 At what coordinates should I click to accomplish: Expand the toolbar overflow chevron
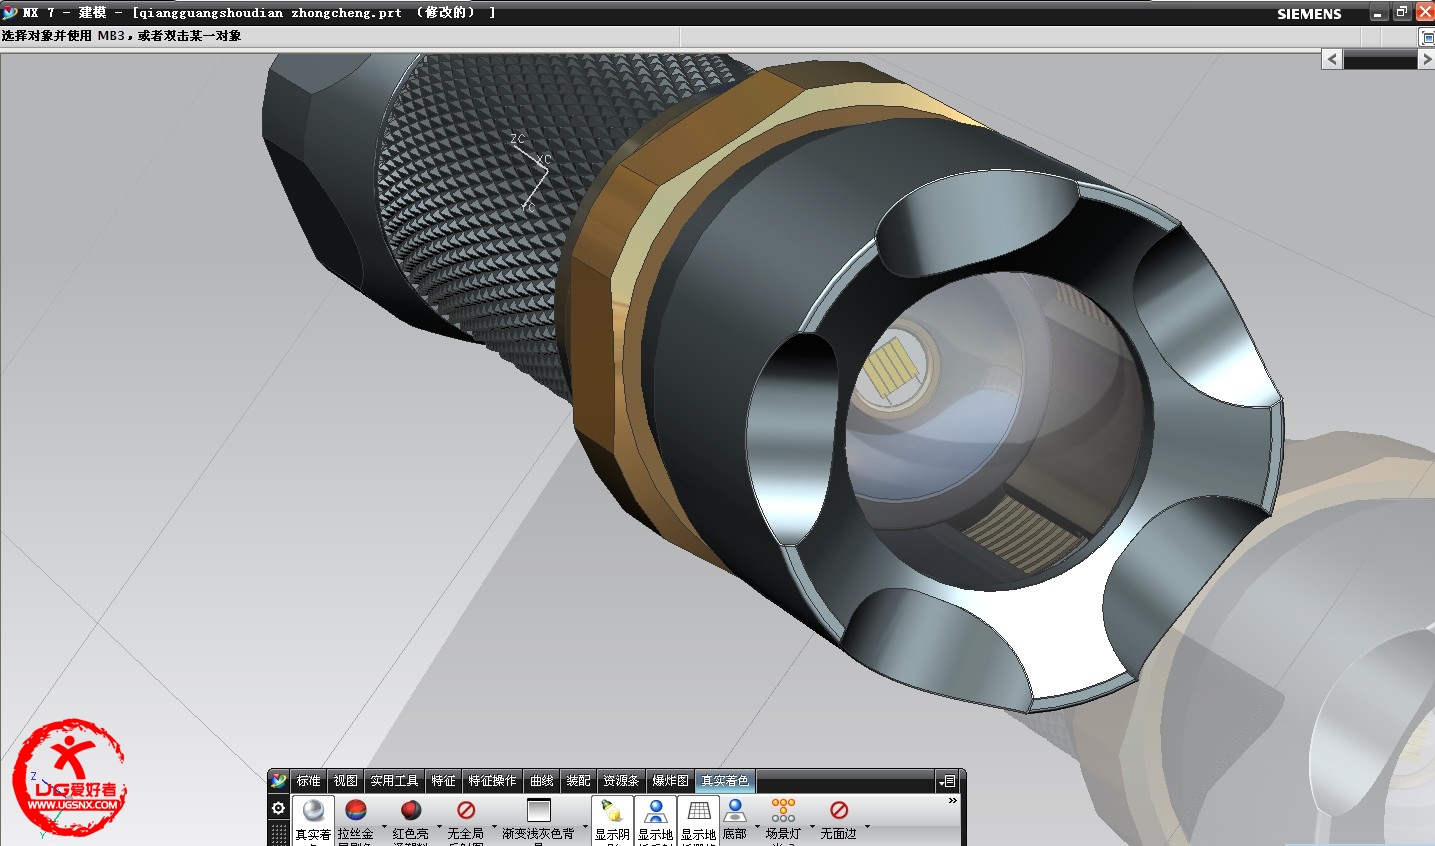[x=953, y=800]
